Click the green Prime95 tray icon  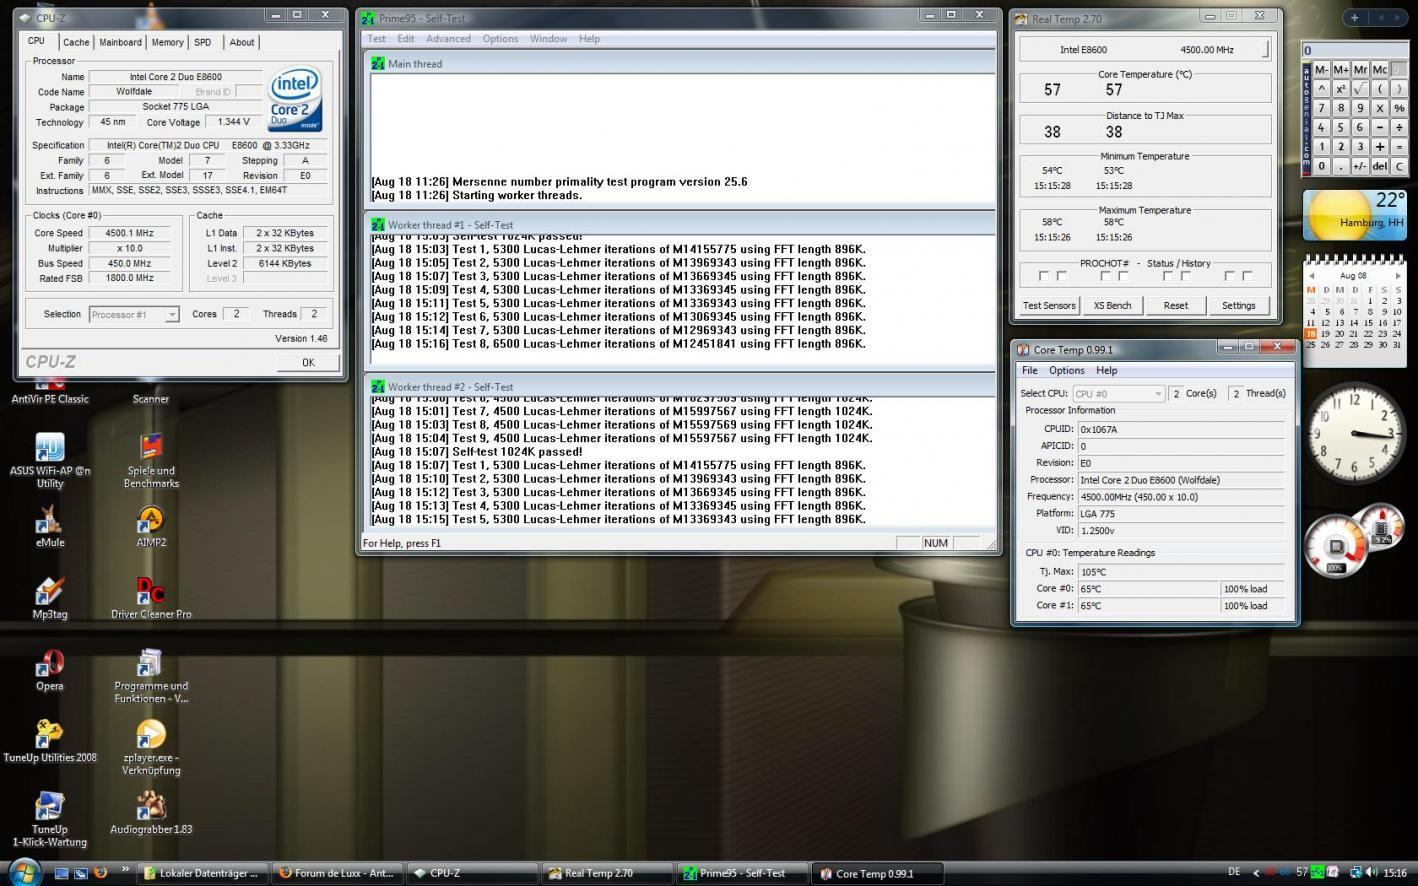click(1317, 872)
